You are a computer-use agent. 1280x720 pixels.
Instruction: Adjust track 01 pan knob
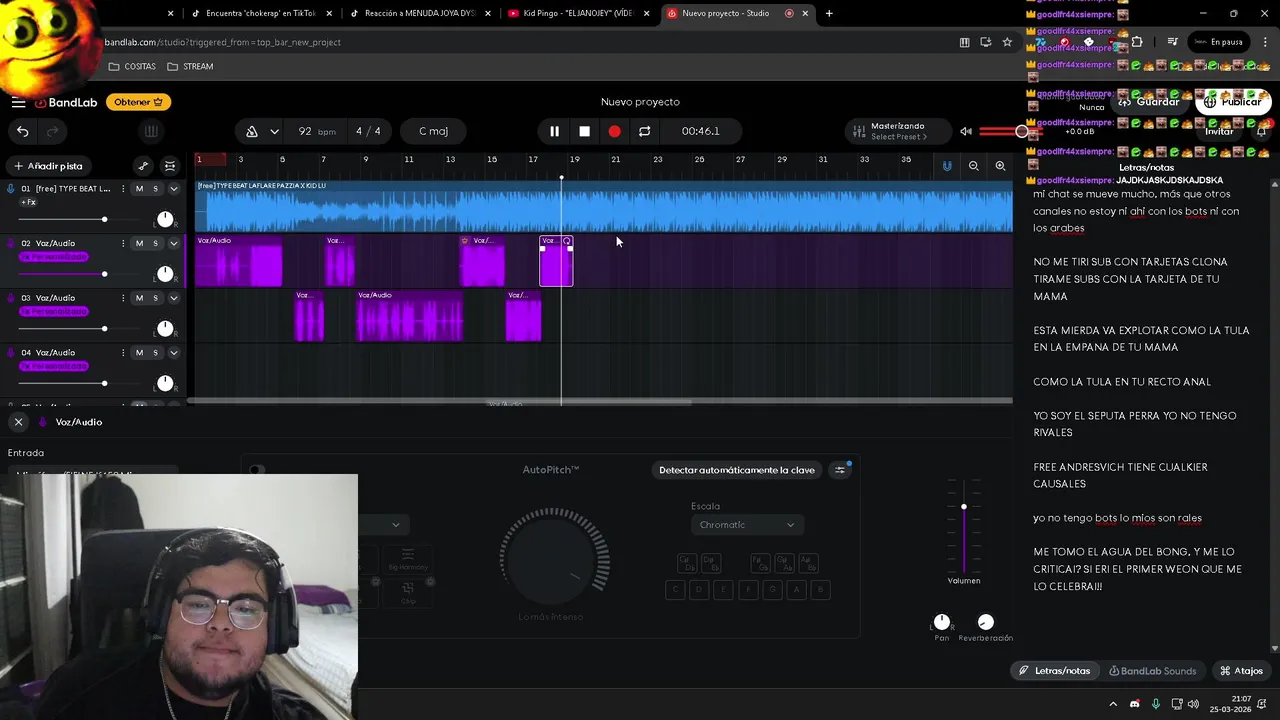coord(165,219)
